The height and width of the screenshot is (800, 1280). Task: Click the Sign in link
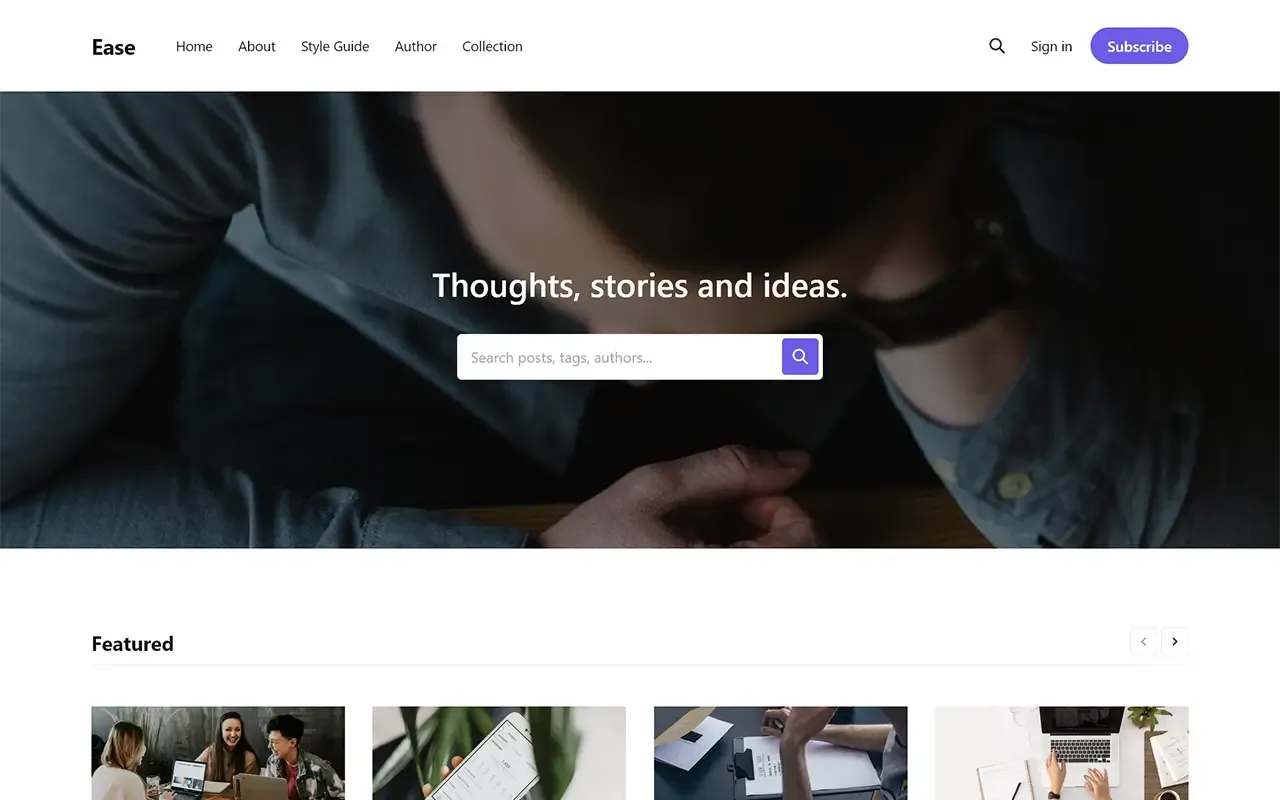click(x=1051, y=46)
